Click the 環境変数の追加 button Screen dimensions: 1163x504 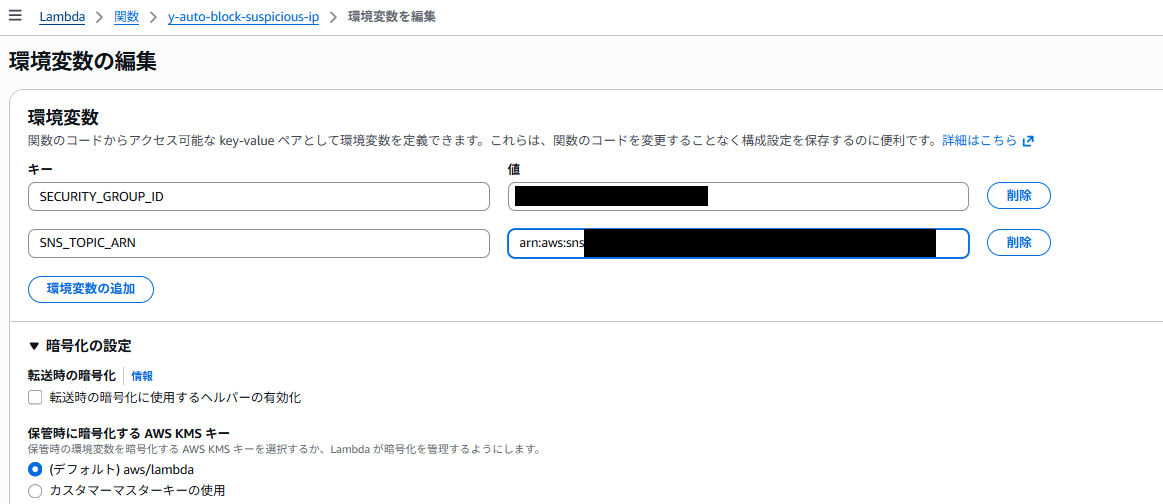pos(90,289)
